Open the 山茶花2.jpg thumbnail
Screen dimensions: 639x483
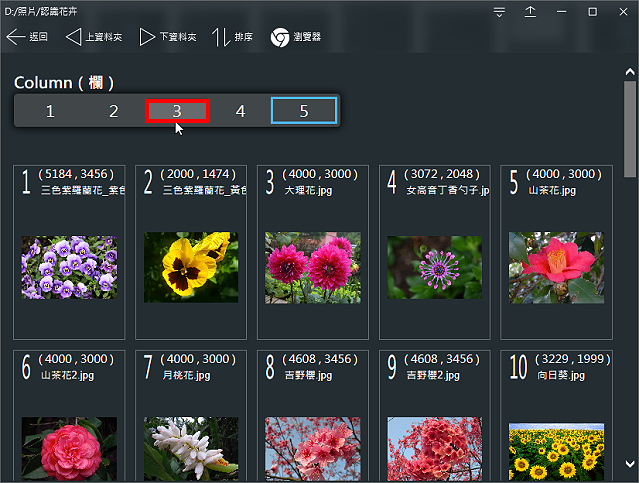pyautogui.click(x=69, y=449)
